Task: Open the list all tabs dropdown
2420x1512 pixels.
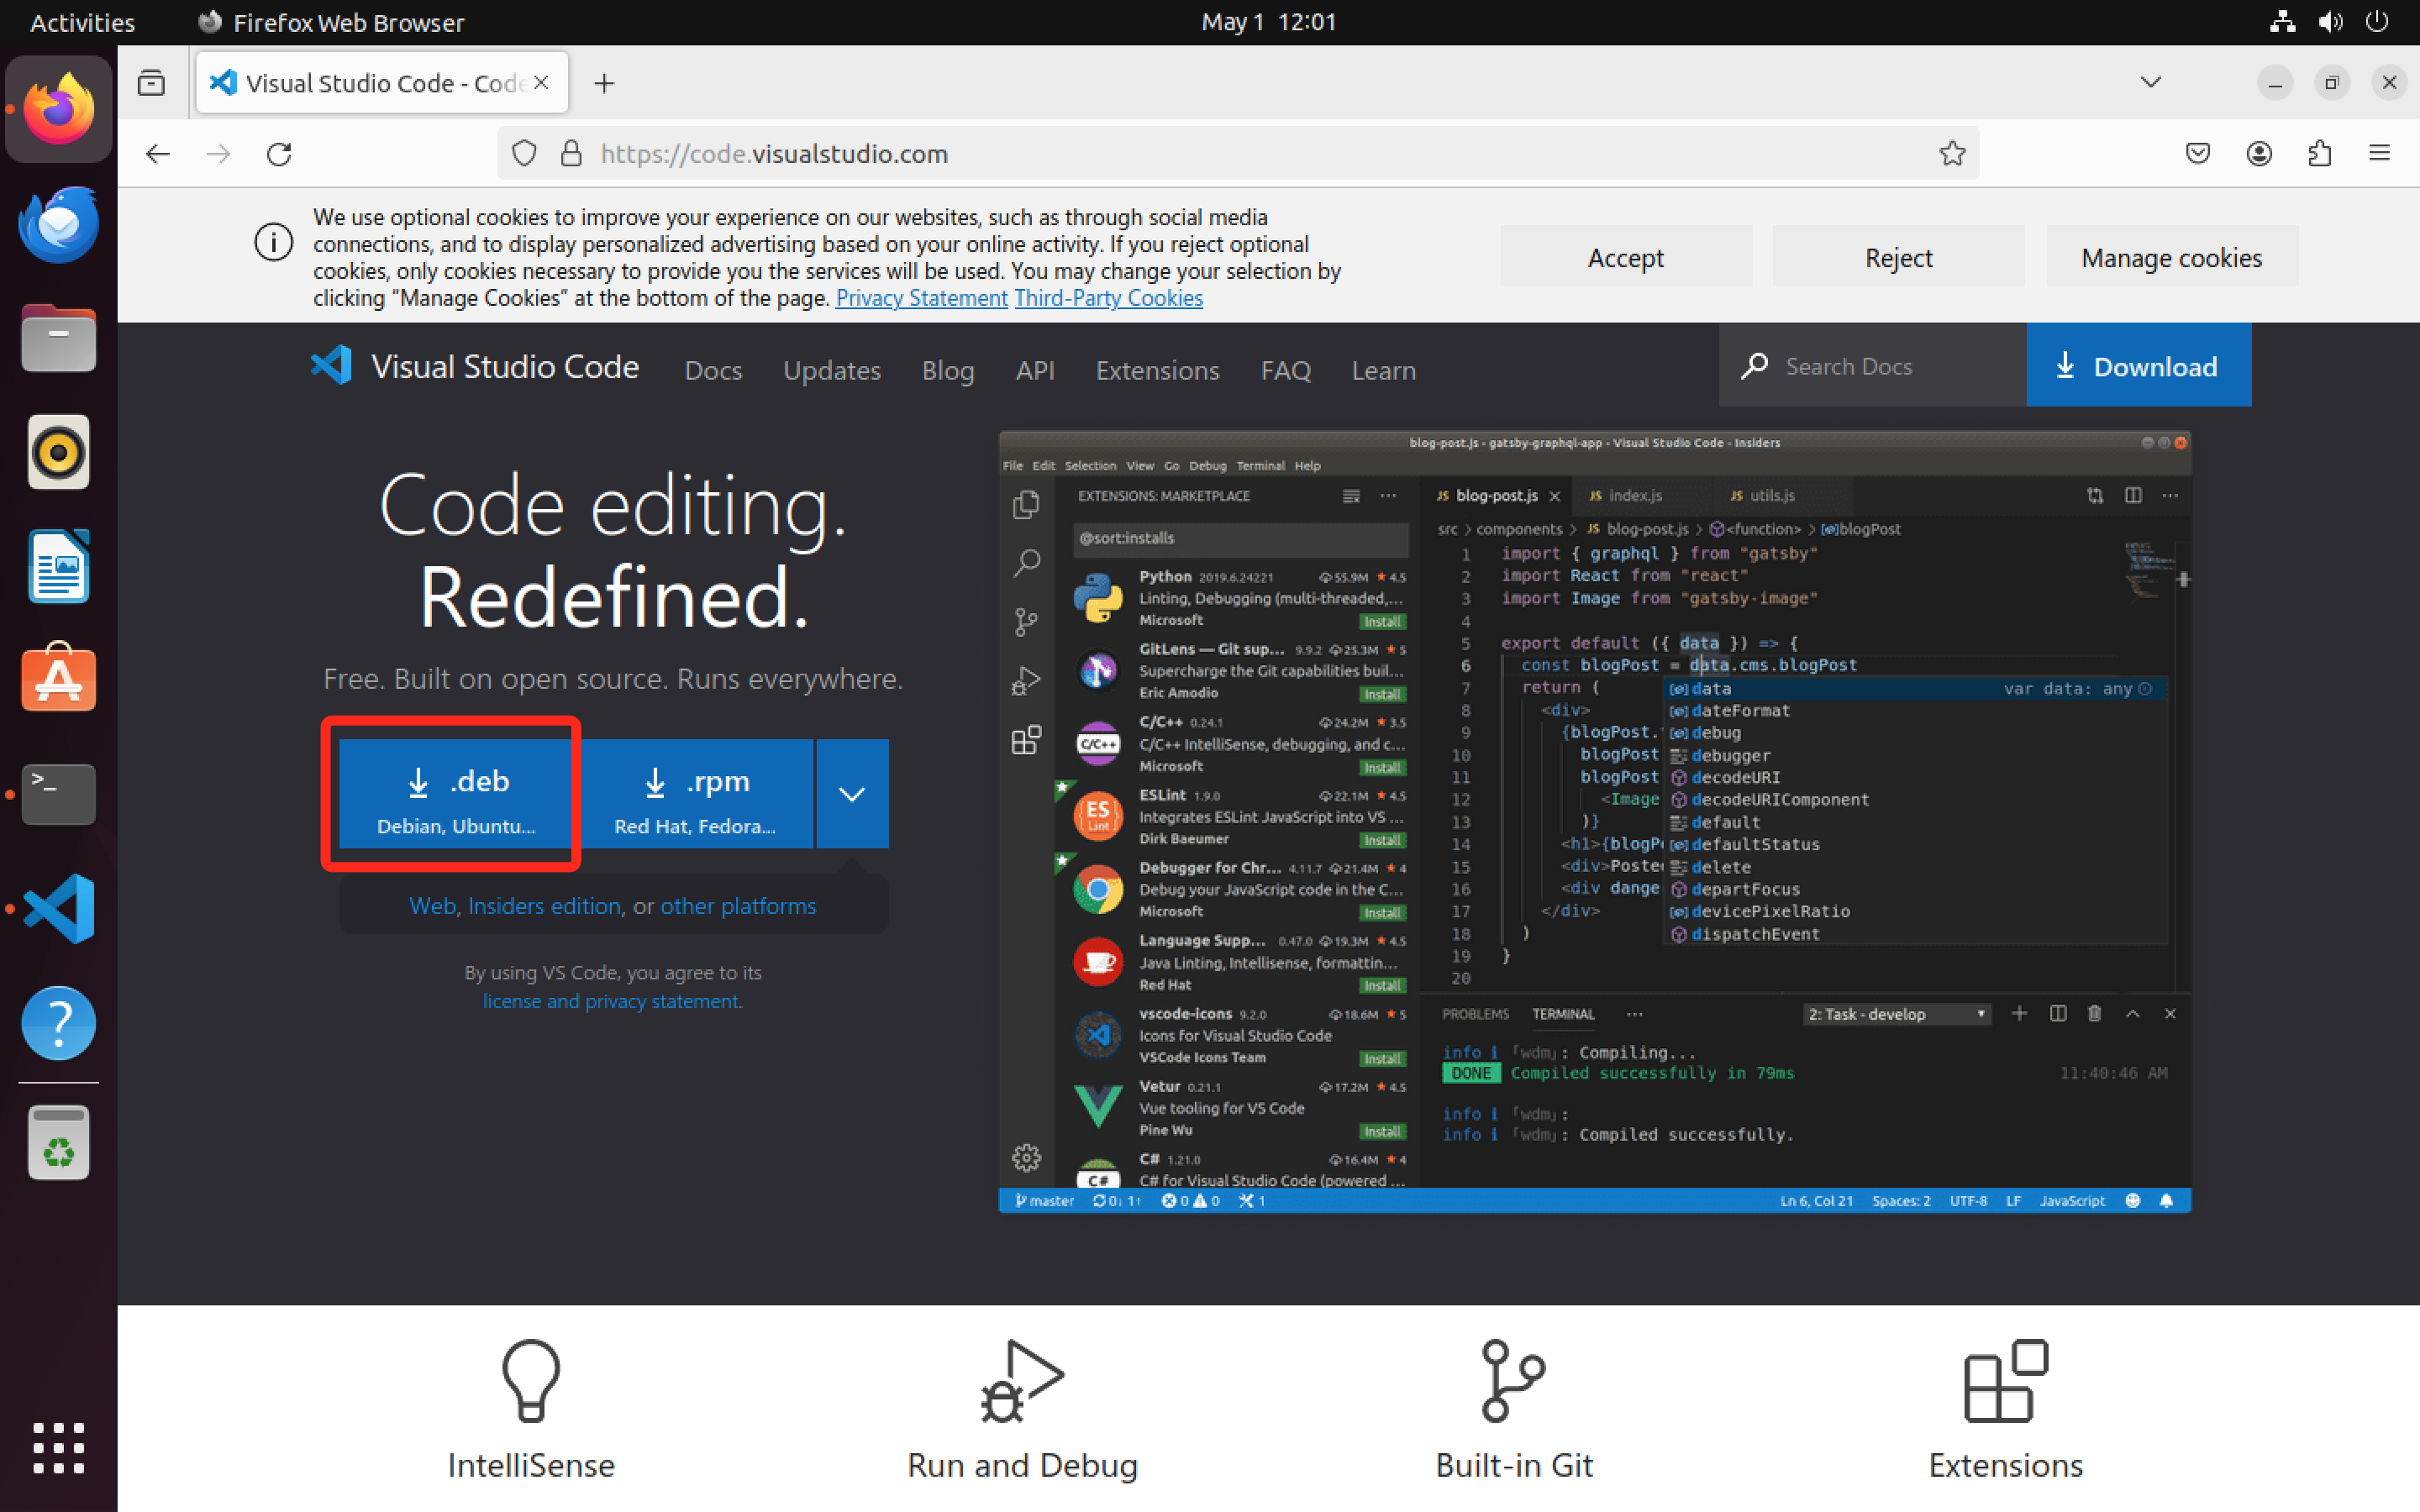Action: [2151, 83]
